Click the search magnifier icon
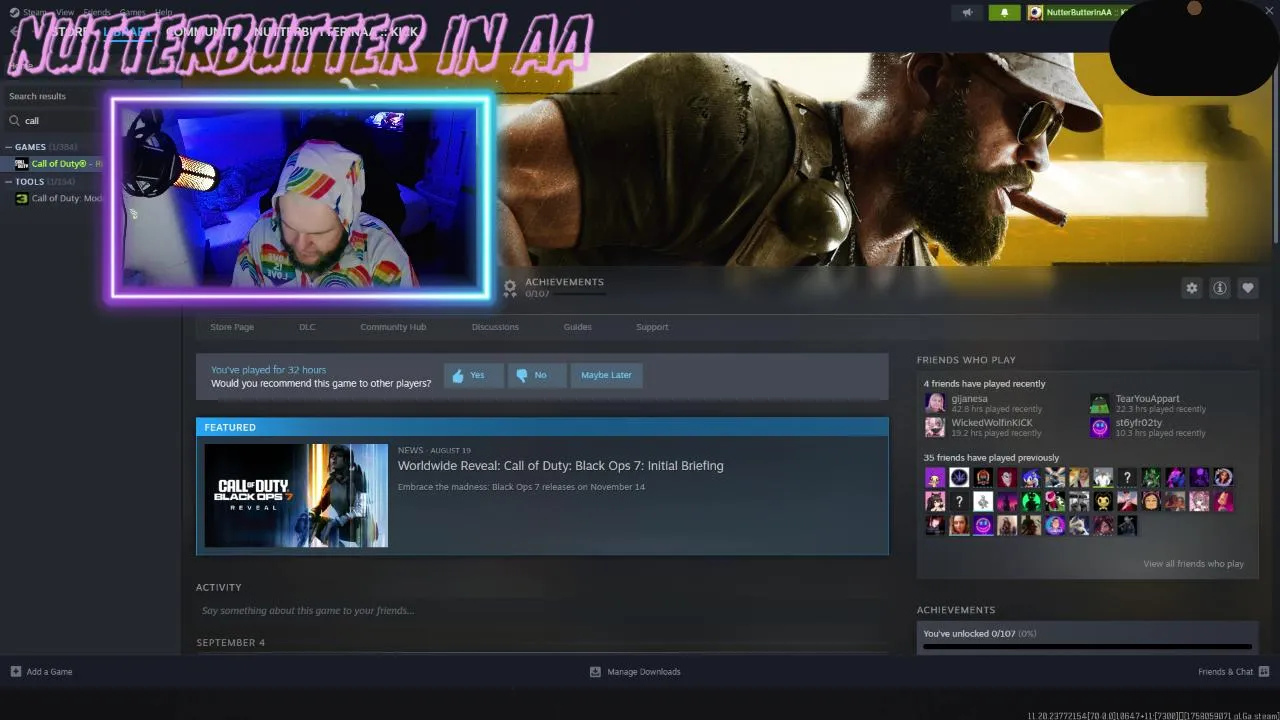This screenshot has width=1280, height=720. click(x=14, y=120)
